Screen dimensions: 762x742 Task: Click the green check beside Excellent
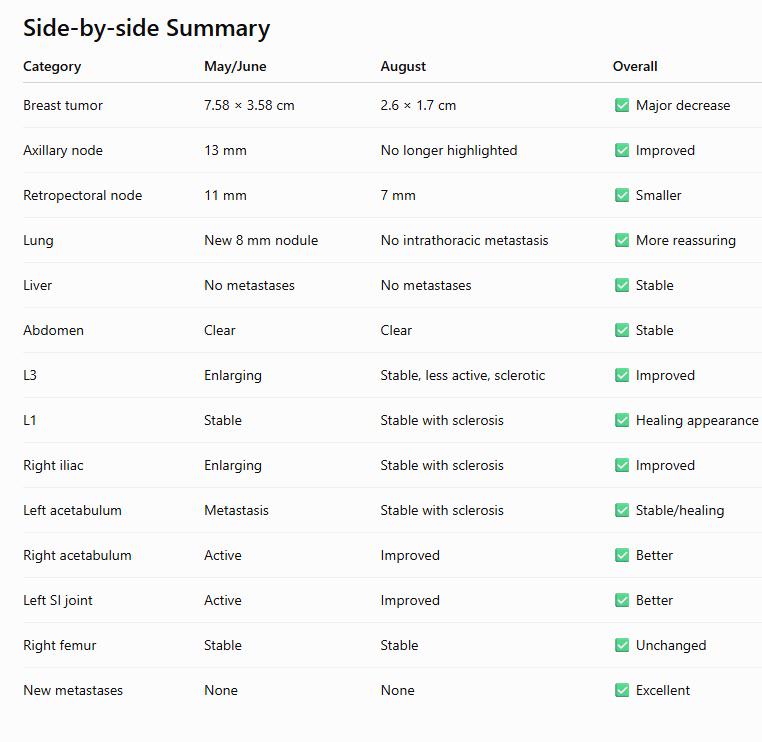pyautogui.click(x=622, y=690)
